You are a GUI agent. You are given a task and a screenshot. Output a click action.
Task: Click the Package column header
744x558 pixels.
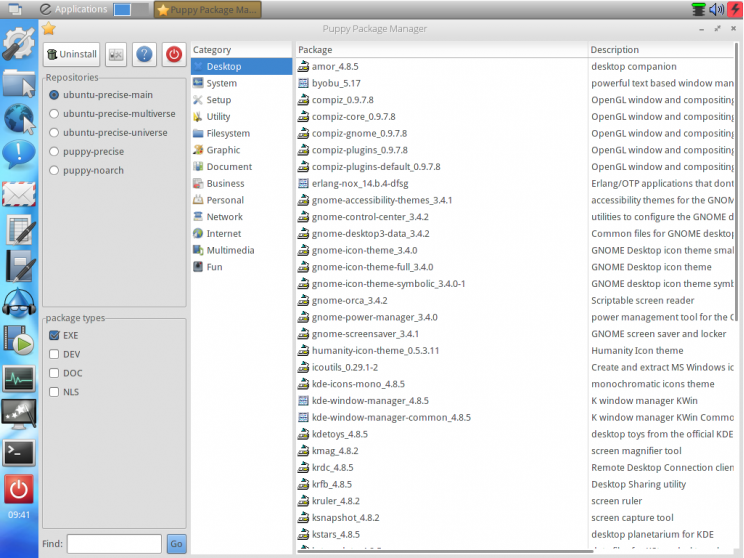[441, 50]
